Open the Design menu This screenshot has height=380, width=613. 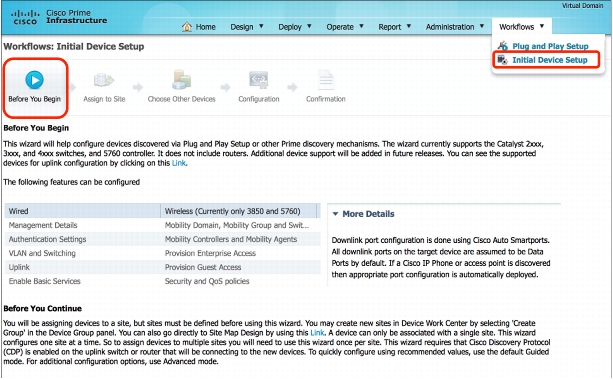point(242,27)
